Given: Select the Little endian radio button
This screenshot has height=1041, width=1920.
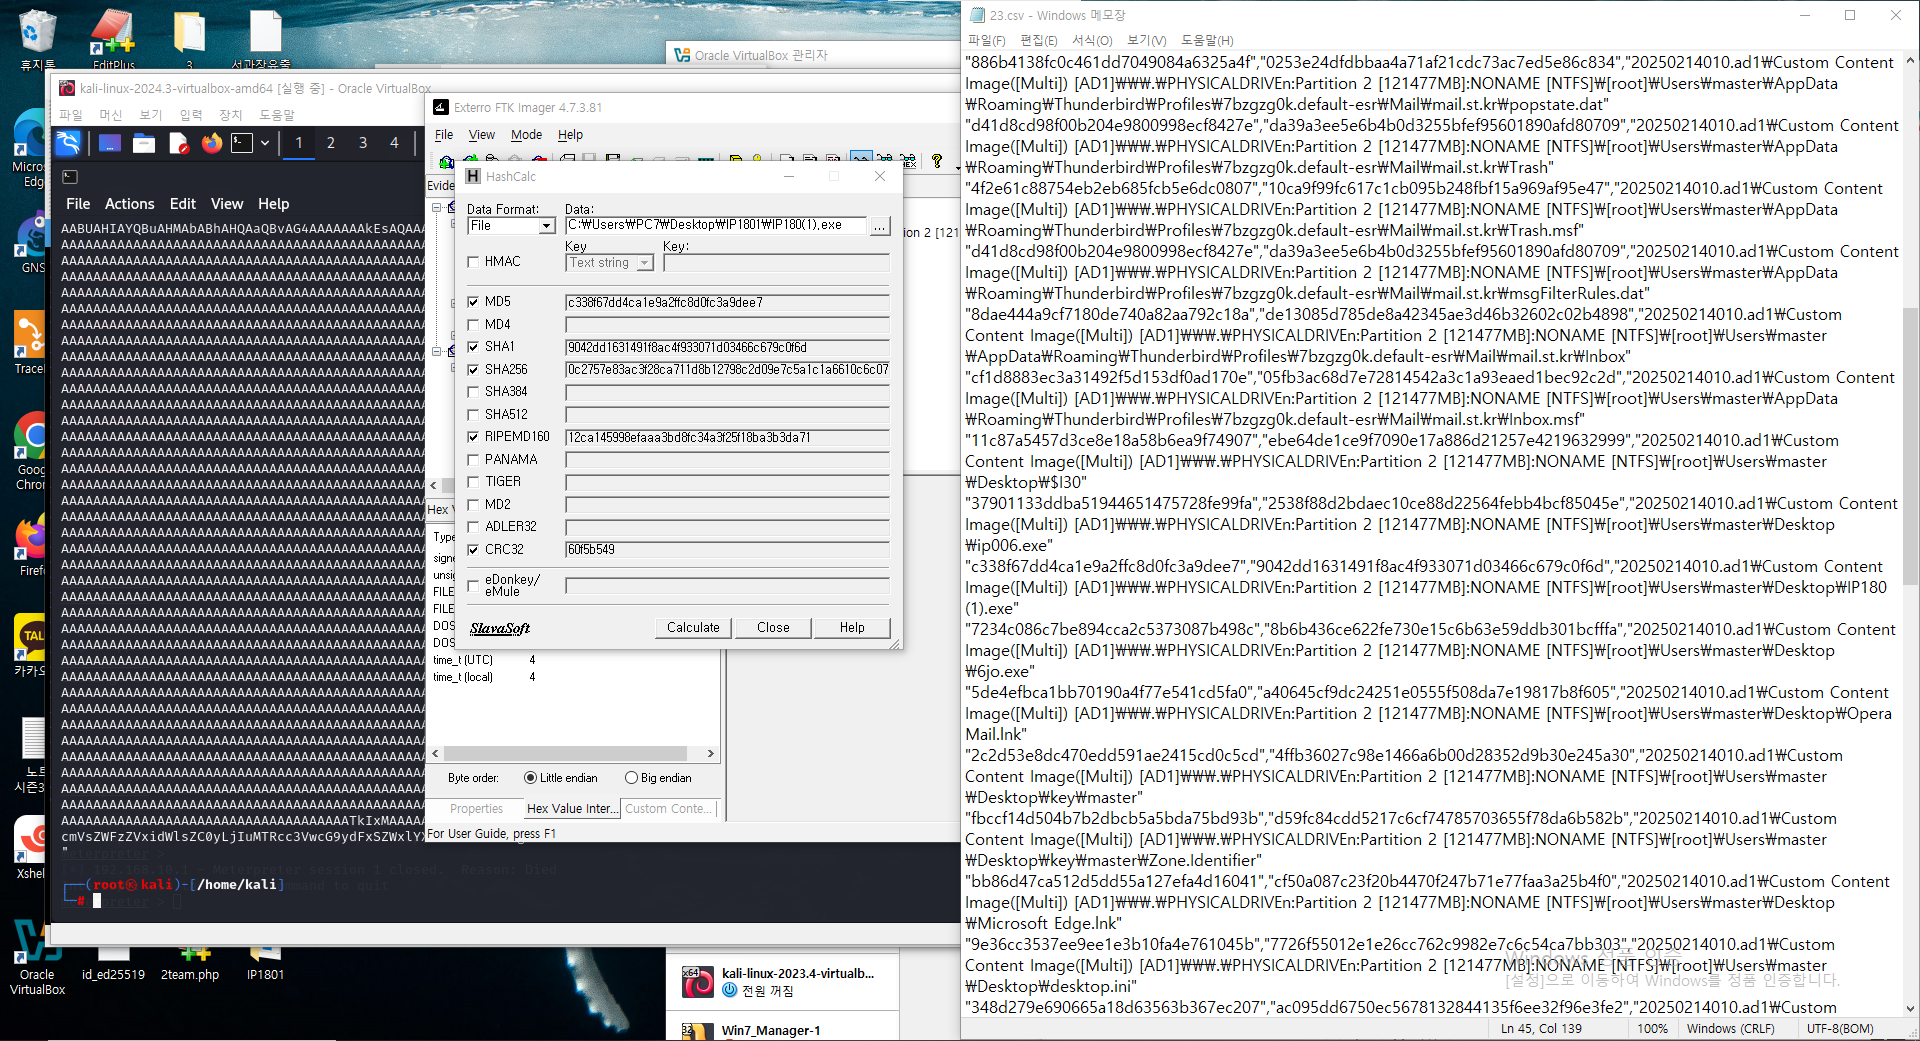Looking at the screenshot, I should 530,778.
